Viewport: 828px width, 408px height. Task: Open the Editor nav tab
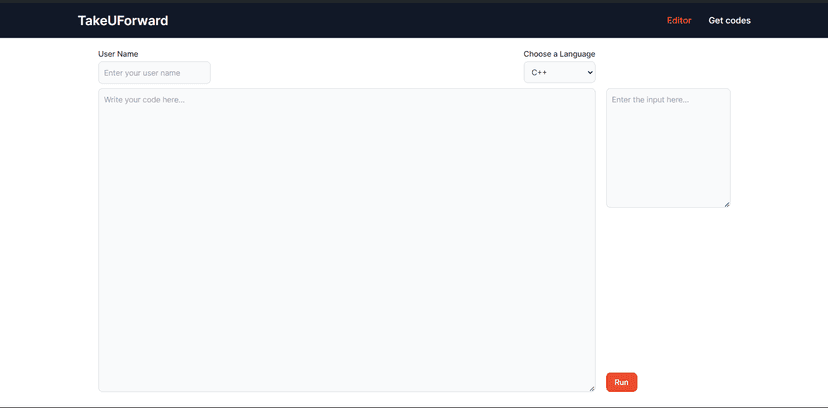679,20
